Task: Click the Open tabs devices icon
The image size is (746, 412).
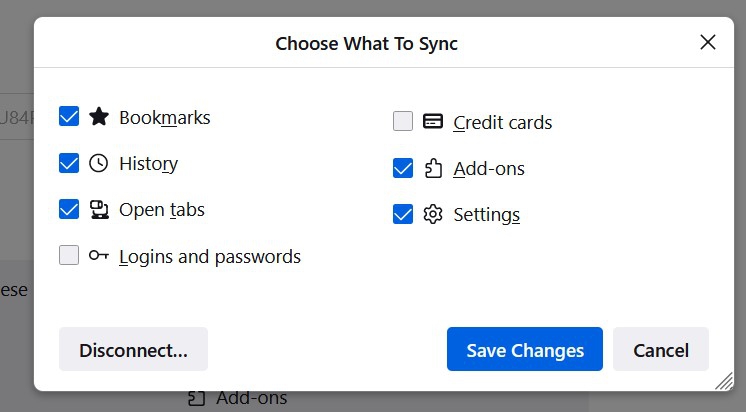Action: click(99, 209)
